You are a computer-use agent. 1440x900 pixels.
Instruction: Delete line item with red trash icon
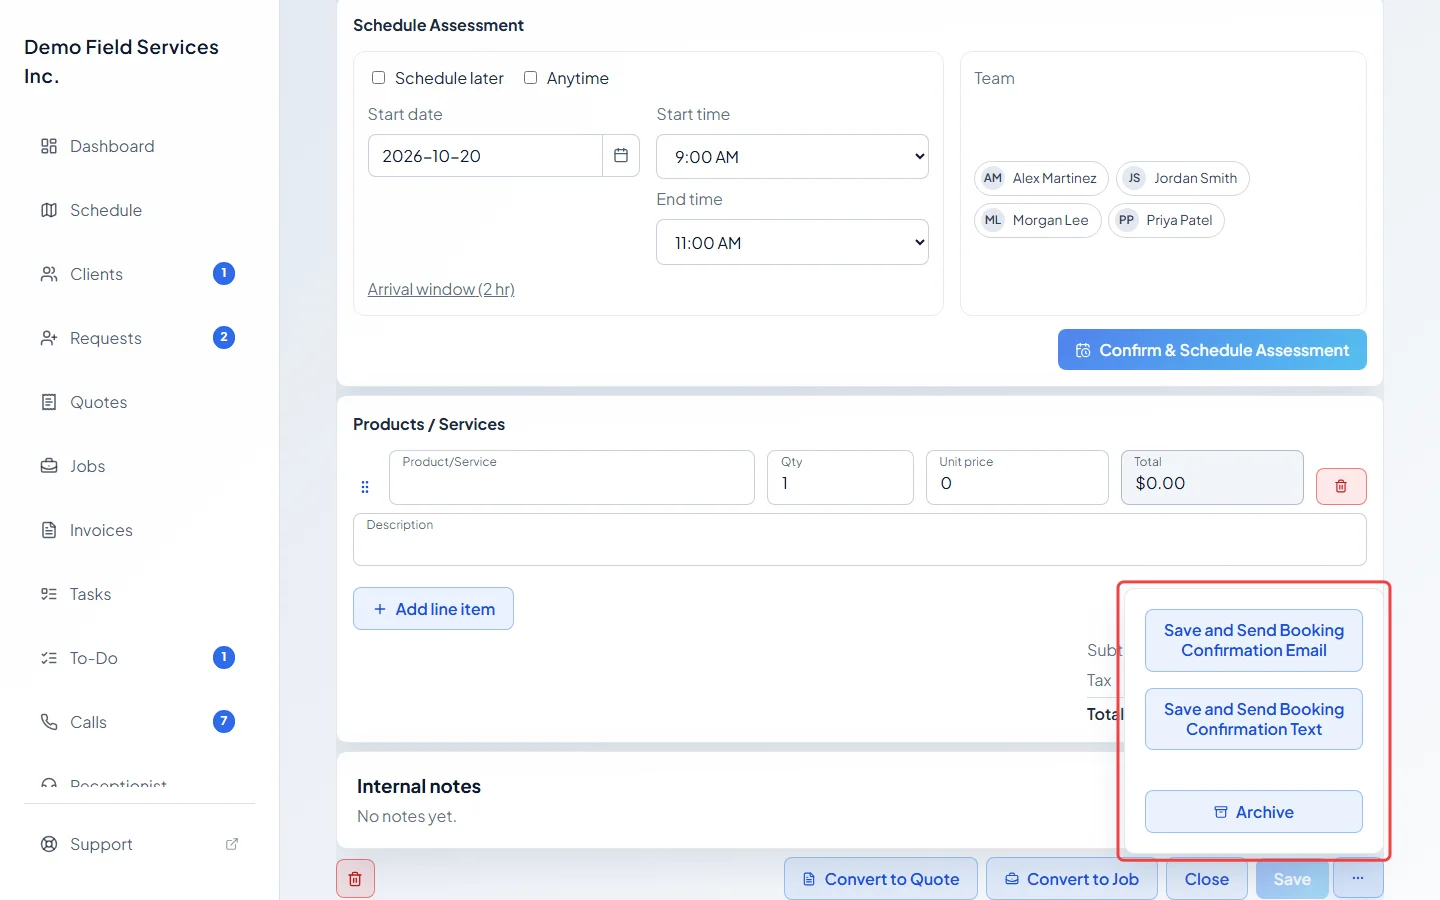(1341, 486)
